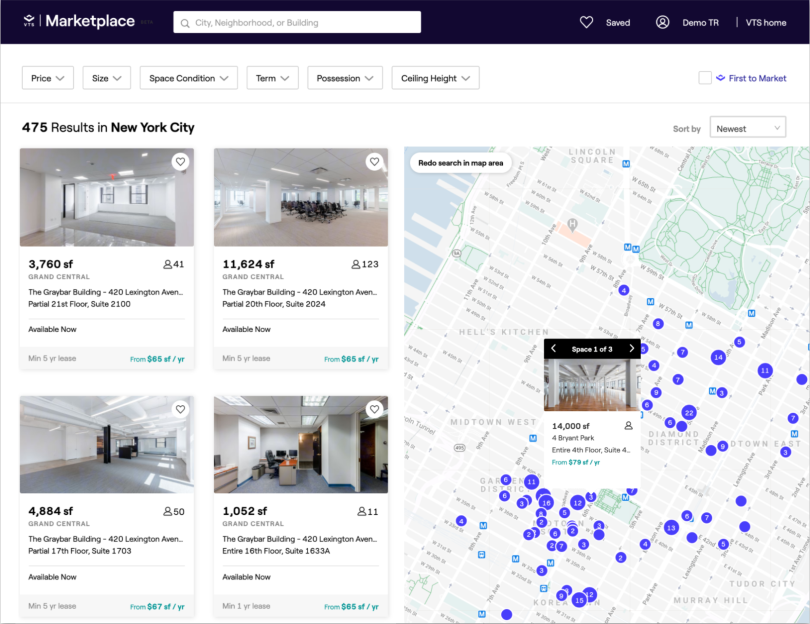The image size is (810, 624).
Task: Go to VTS home
Action: click(766, 23)
